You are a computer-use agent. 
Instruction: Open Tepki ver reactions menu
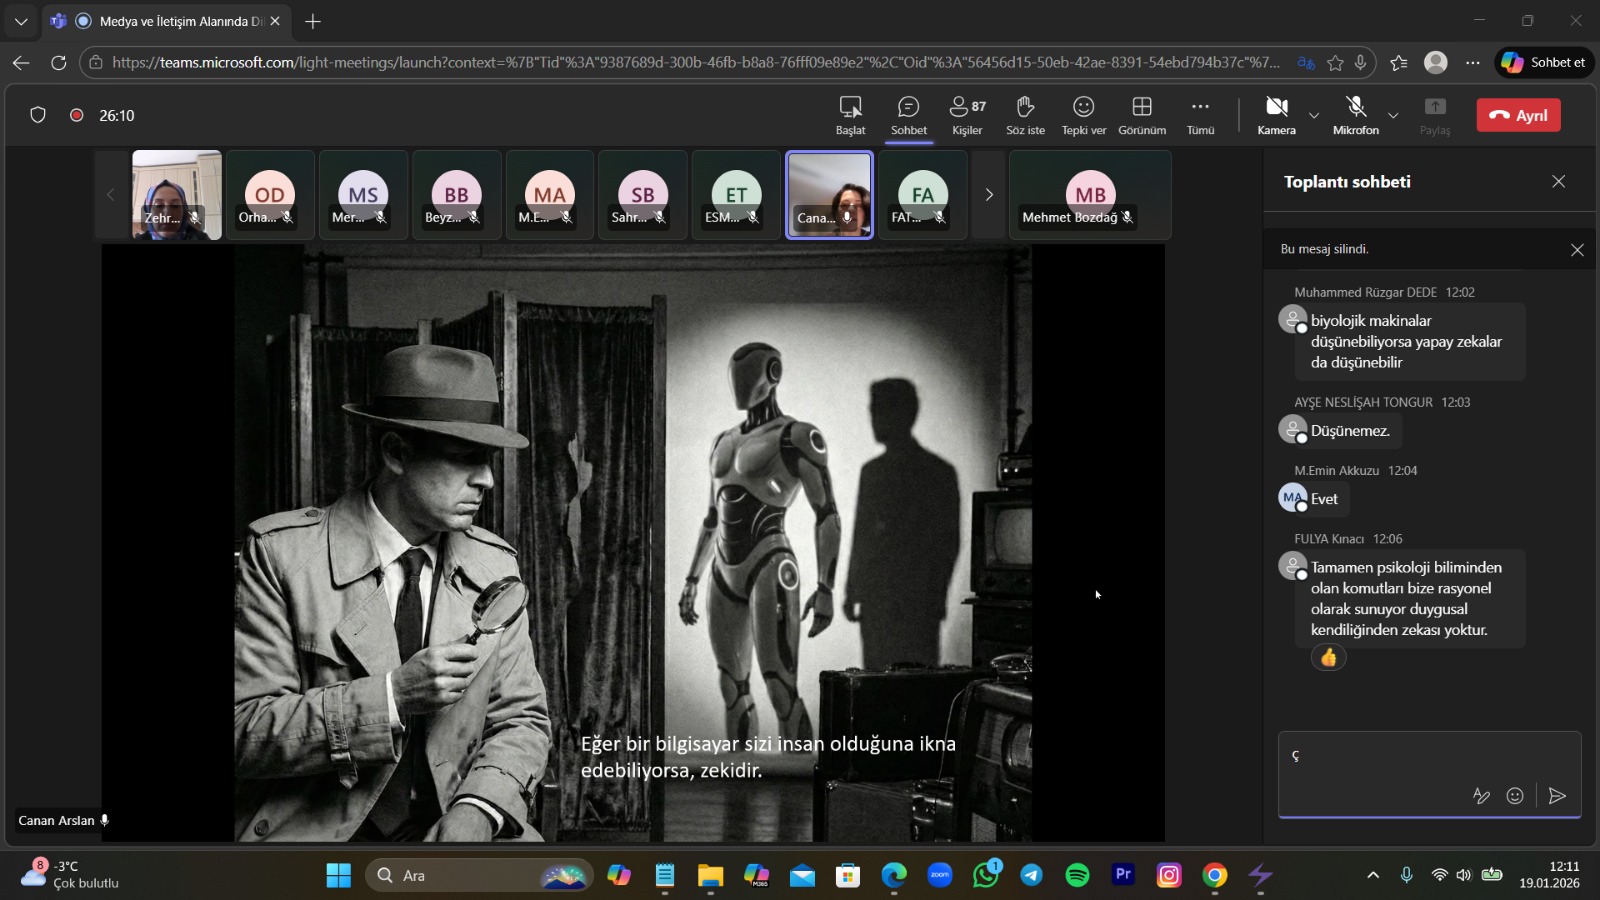pos(1083,115)
